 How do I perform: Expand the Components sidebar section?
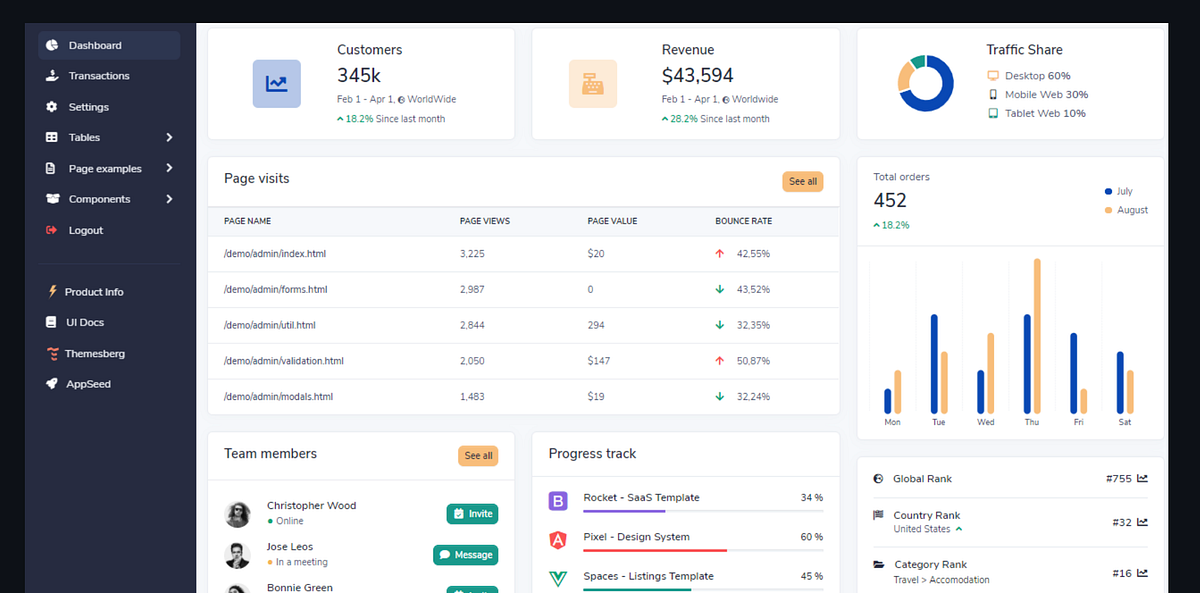(x=100, y=199)
